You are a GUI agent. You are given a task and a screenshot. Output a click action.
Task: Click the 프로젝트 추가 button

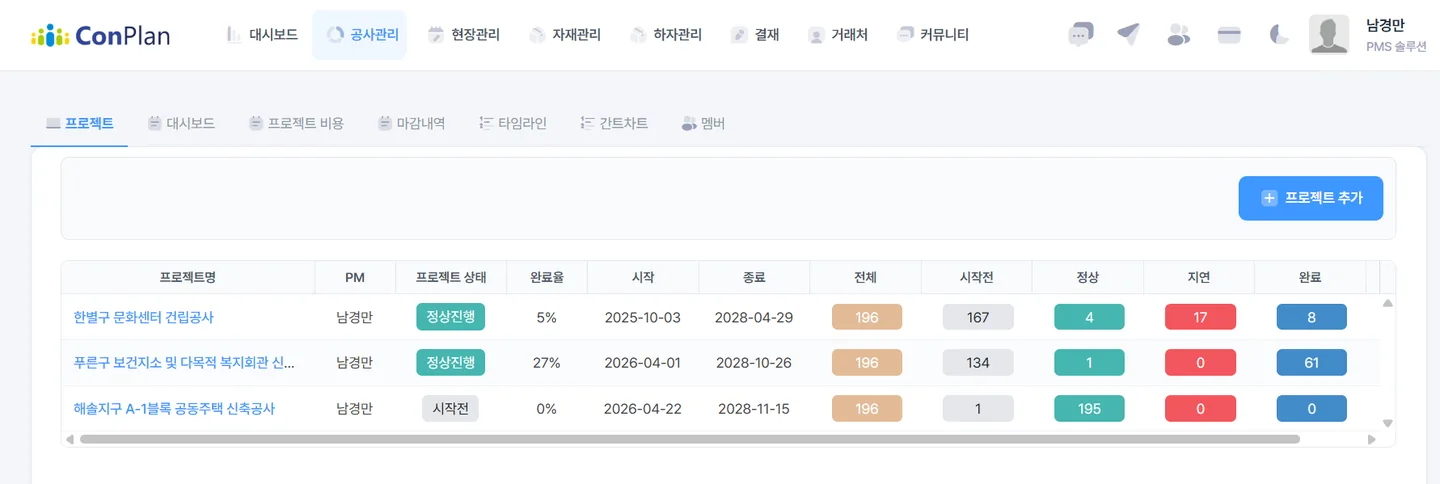(1311, 198)
